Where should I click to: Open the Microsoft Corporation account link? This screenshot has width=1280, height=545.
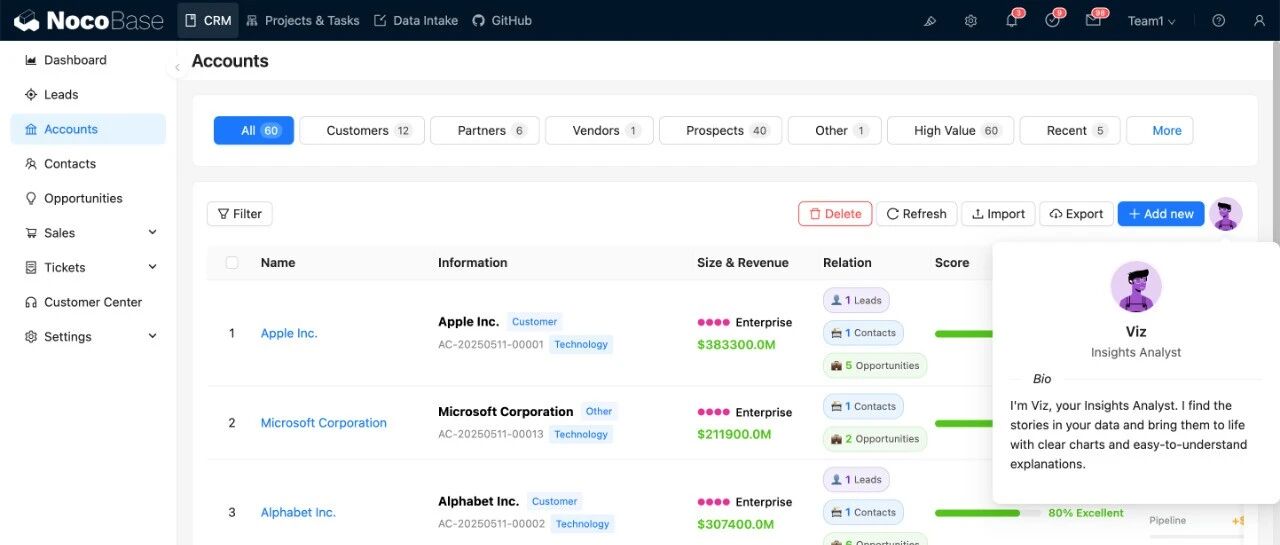[324, 423]
